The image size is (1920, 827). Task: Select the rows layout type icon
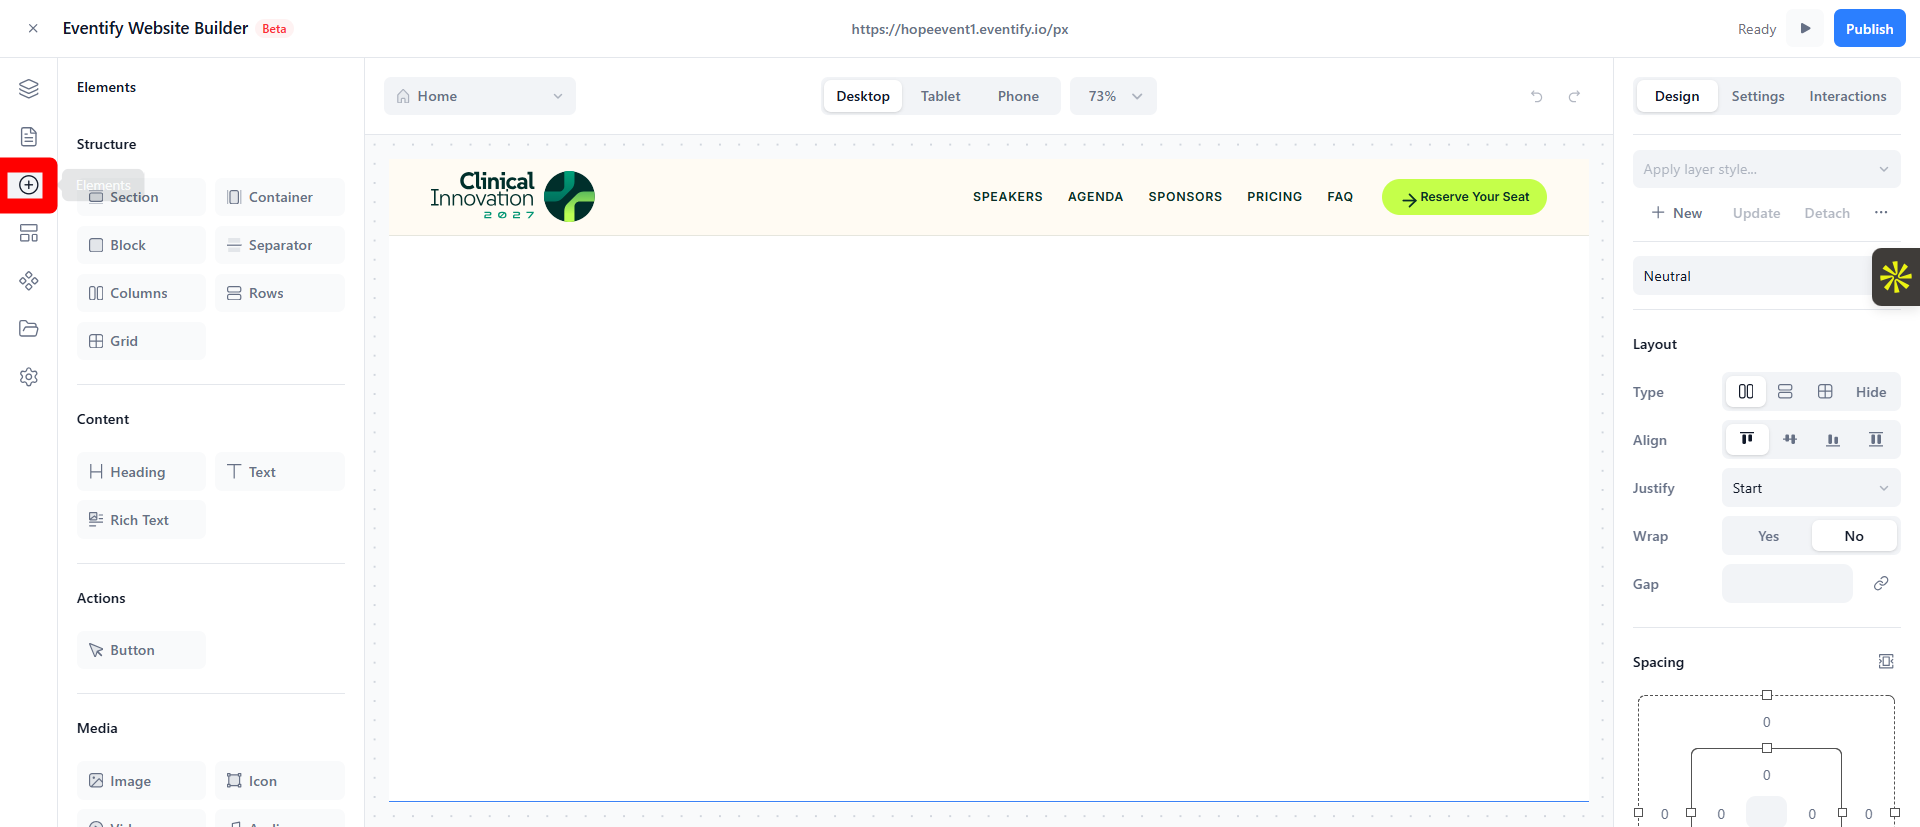point(1785,392)
